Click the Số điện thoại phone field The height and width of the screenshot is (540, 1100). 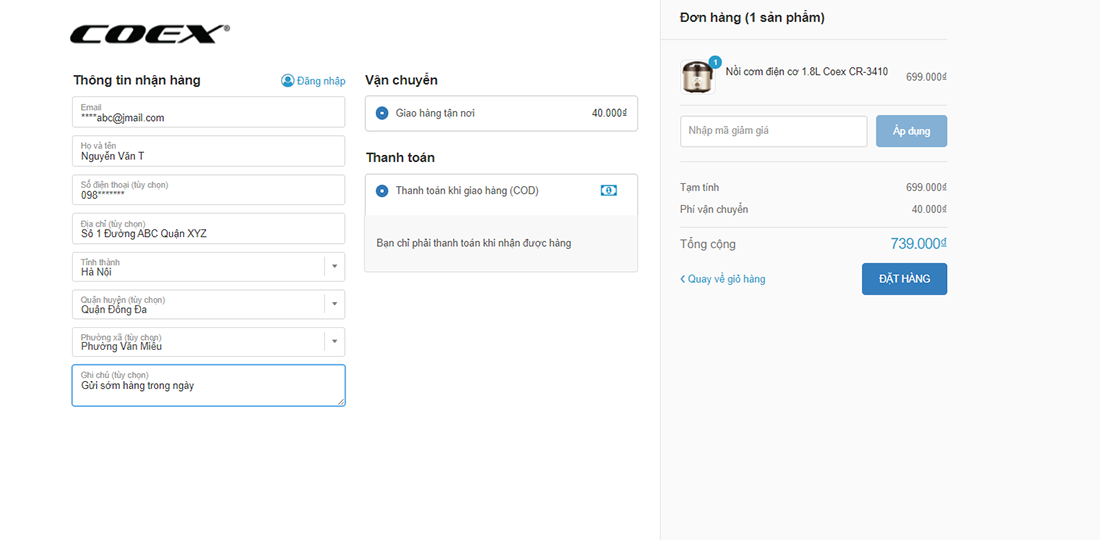208,190
